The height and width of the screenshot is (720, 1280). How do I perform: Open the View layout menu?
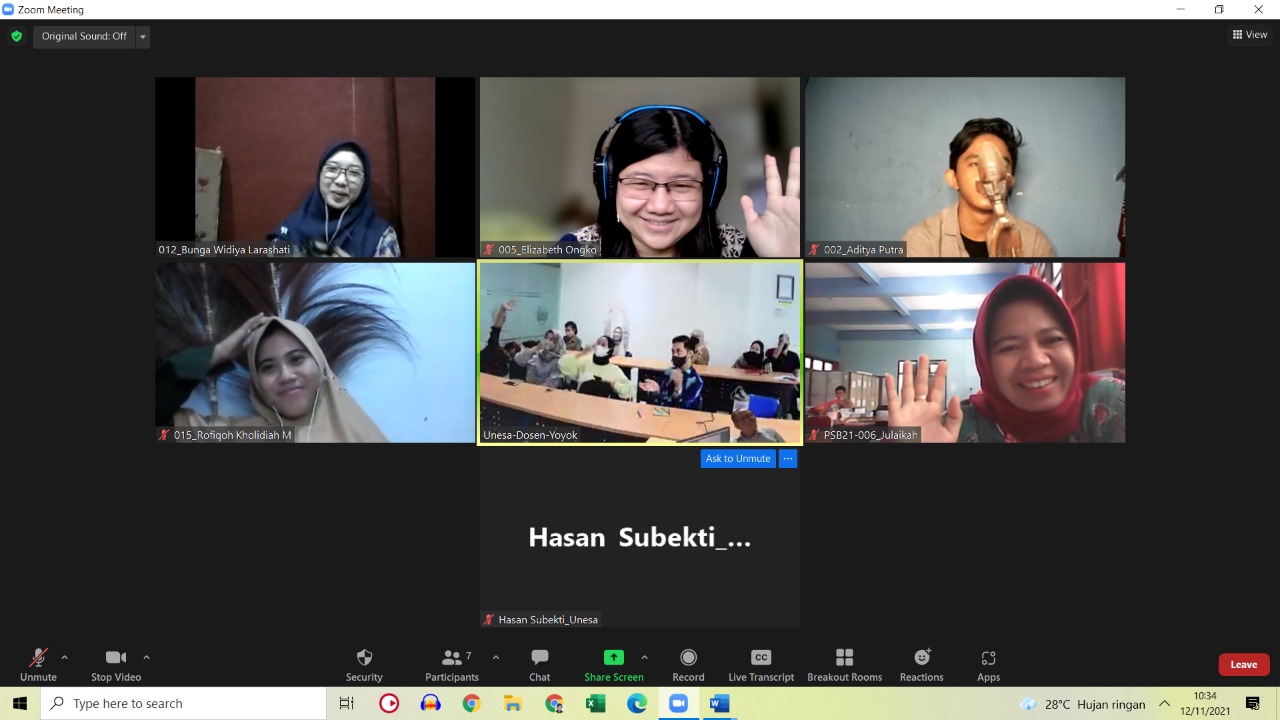coord(1250,35)
